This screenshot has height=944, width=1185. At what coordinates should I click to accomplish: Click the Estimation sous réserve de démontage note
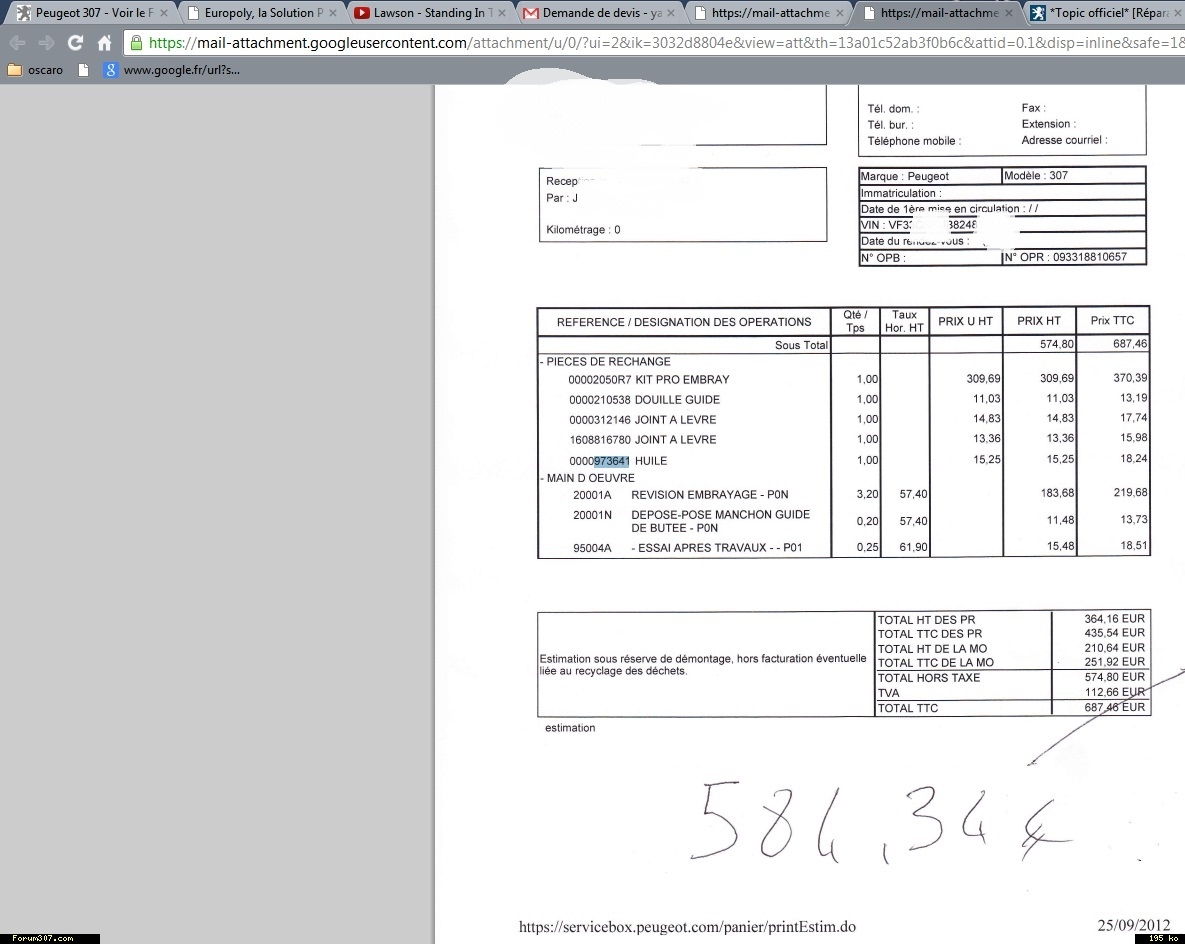[x=703, y=664]
